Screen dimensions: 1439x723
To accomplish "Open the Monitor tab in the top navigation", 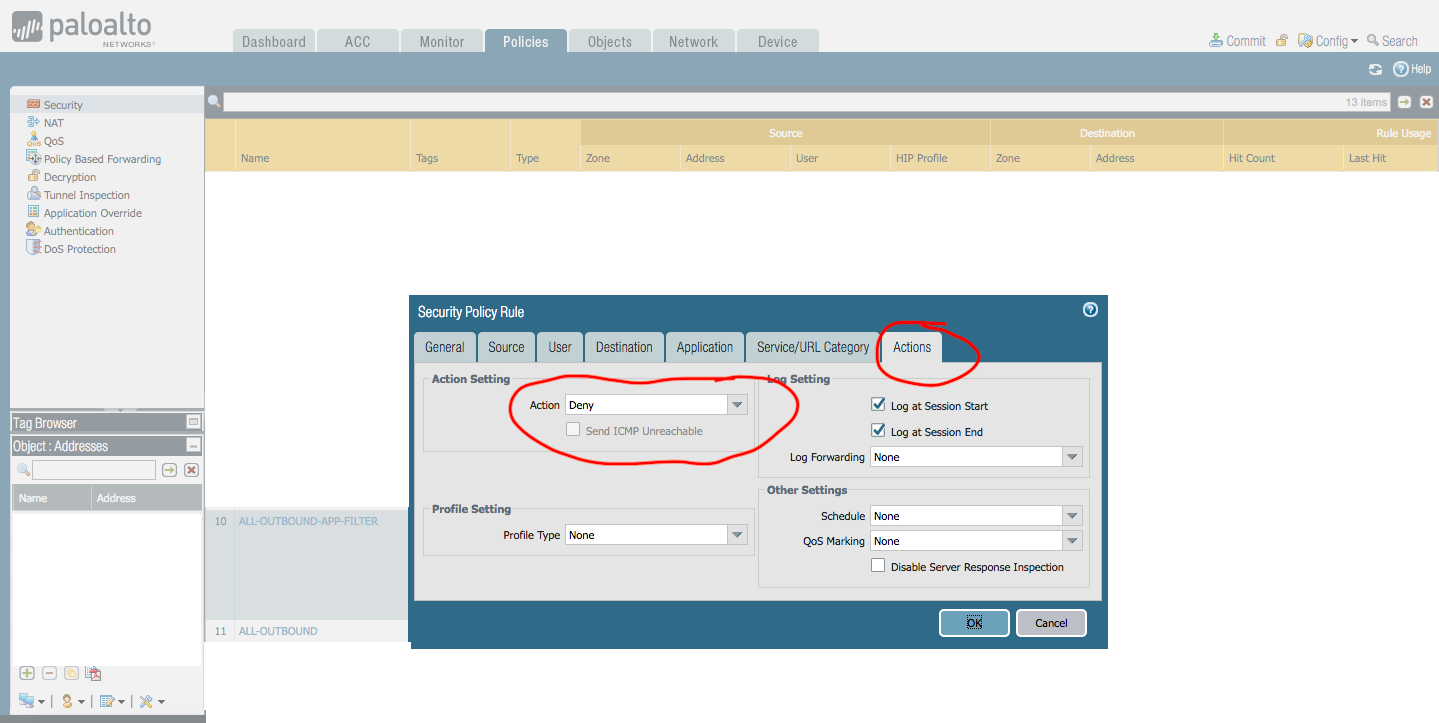I will click(441, 42).
